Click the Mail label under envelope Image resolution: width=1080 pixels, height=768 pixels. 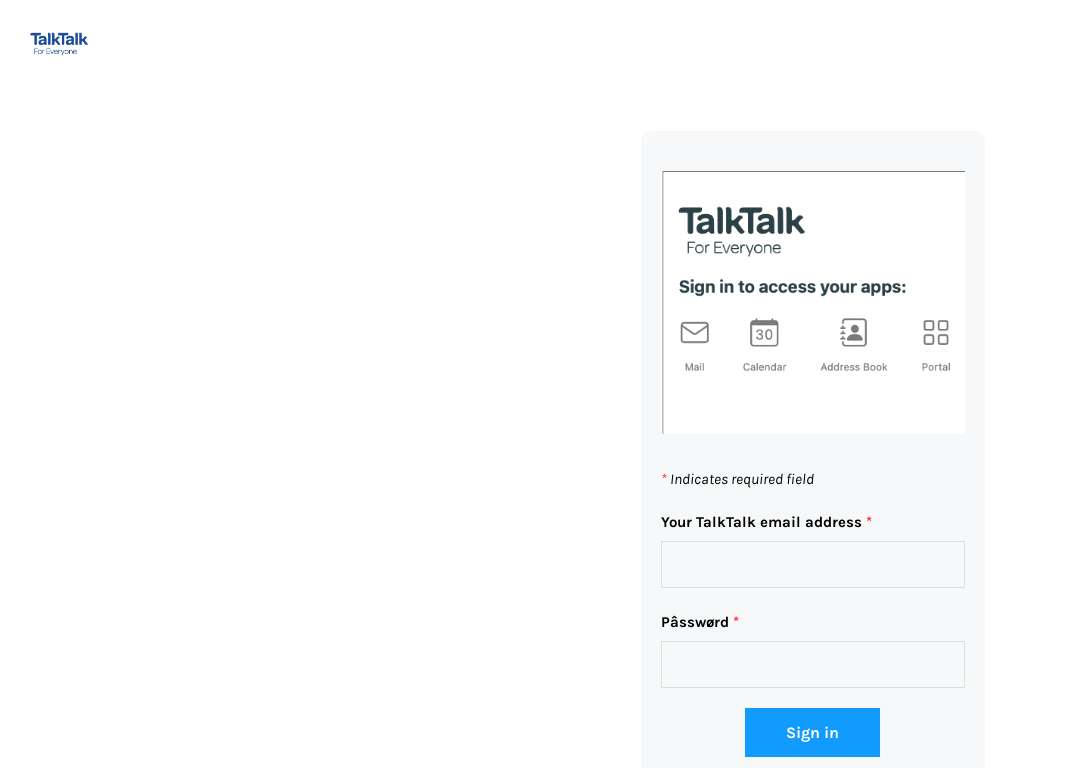tap(694, 367)
